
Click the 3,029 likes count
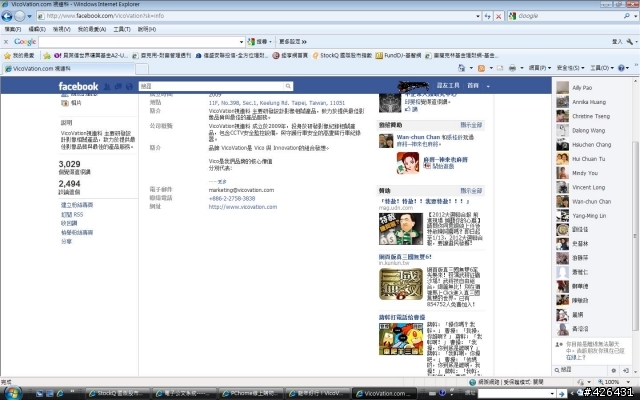(x=69, y=164)
